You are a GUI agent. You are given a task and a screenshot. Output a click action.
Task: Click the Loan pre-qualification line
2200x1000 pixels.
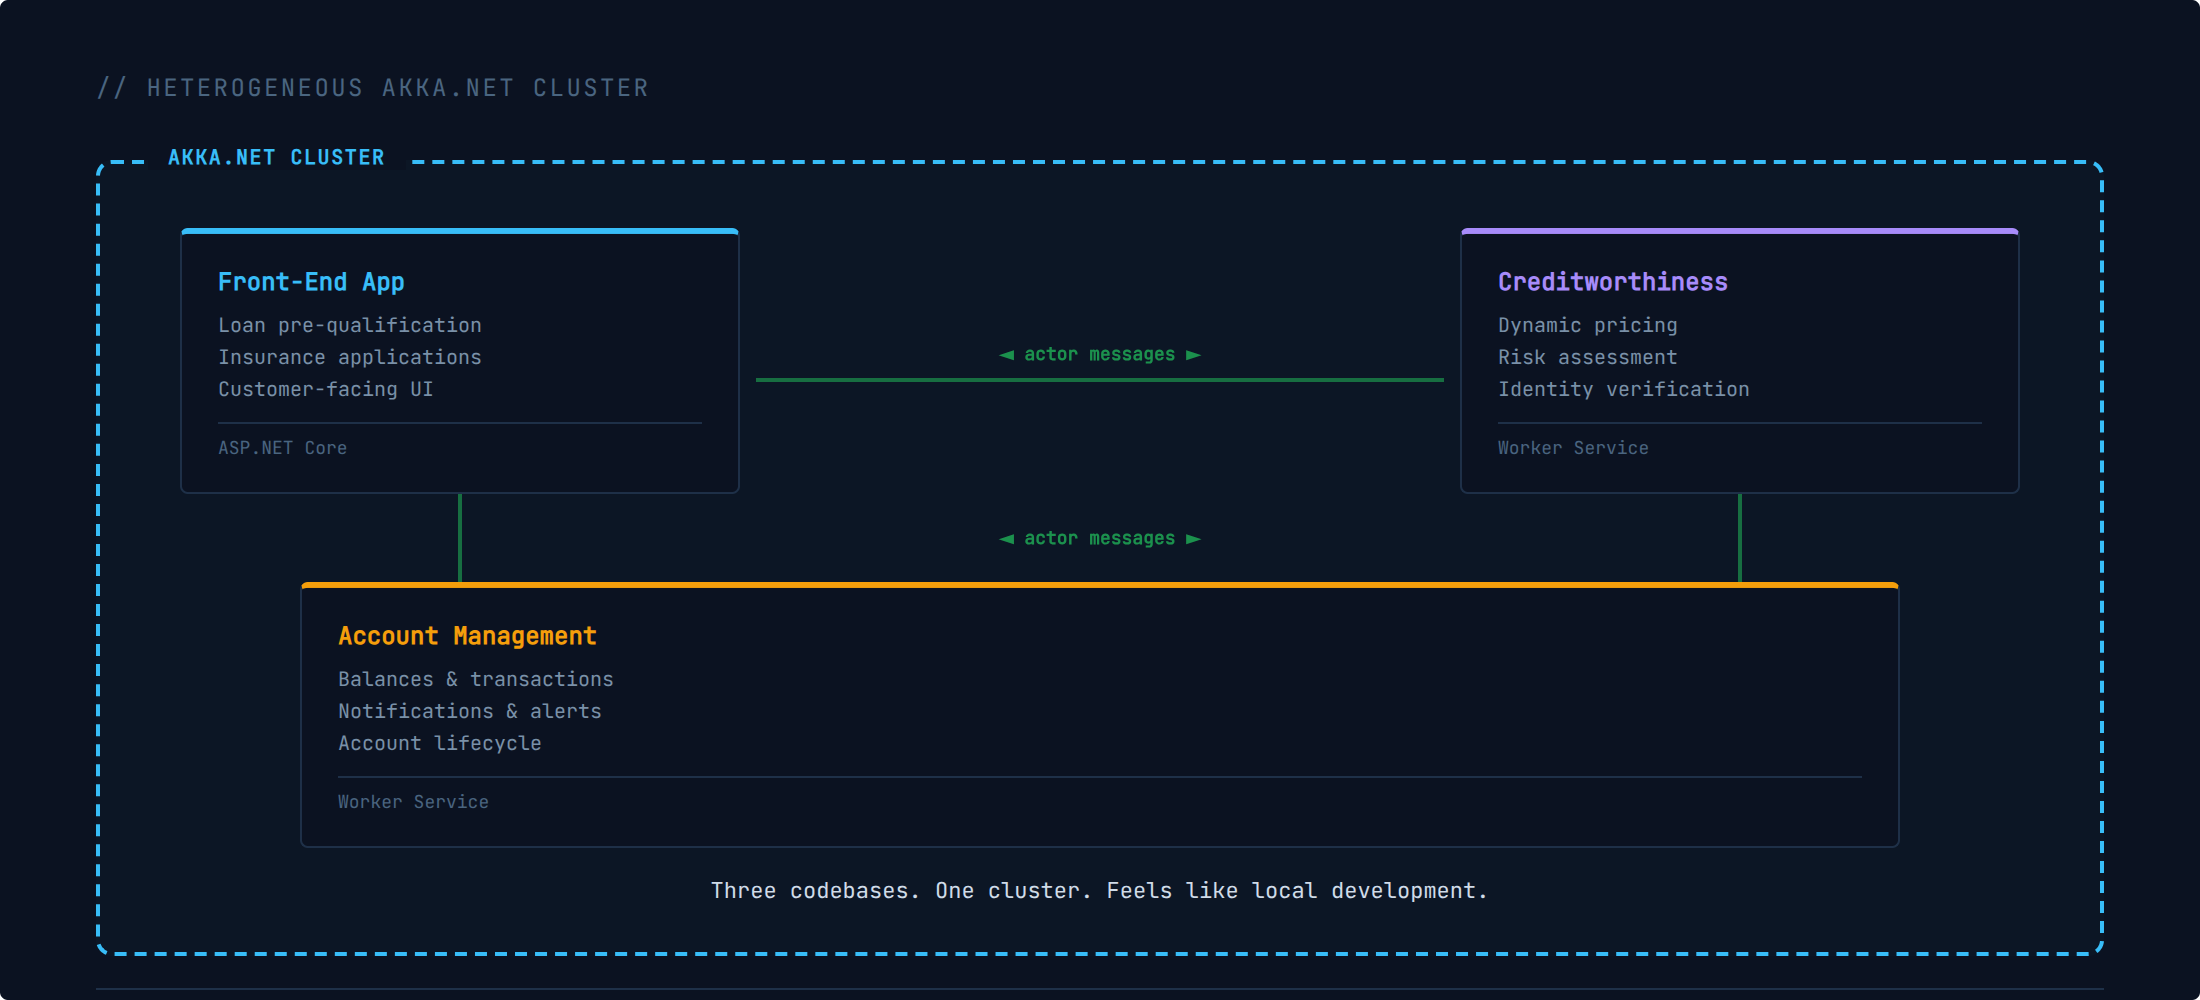pos(349,325)
